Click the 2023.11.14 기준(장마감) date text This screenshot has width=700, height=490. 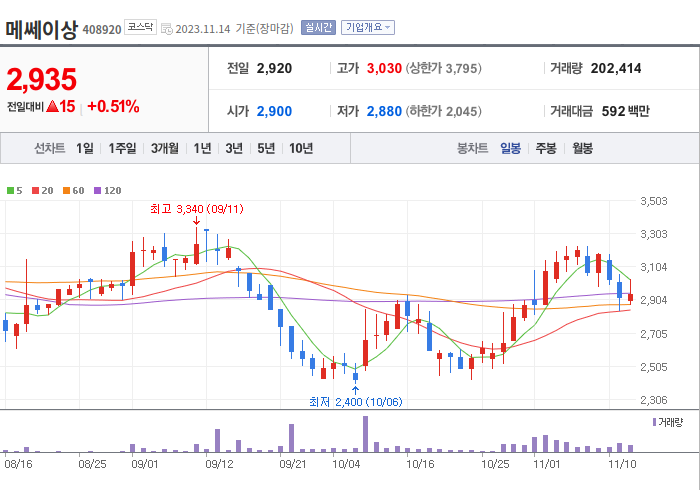pyautogui.click(x=234, y=29)
